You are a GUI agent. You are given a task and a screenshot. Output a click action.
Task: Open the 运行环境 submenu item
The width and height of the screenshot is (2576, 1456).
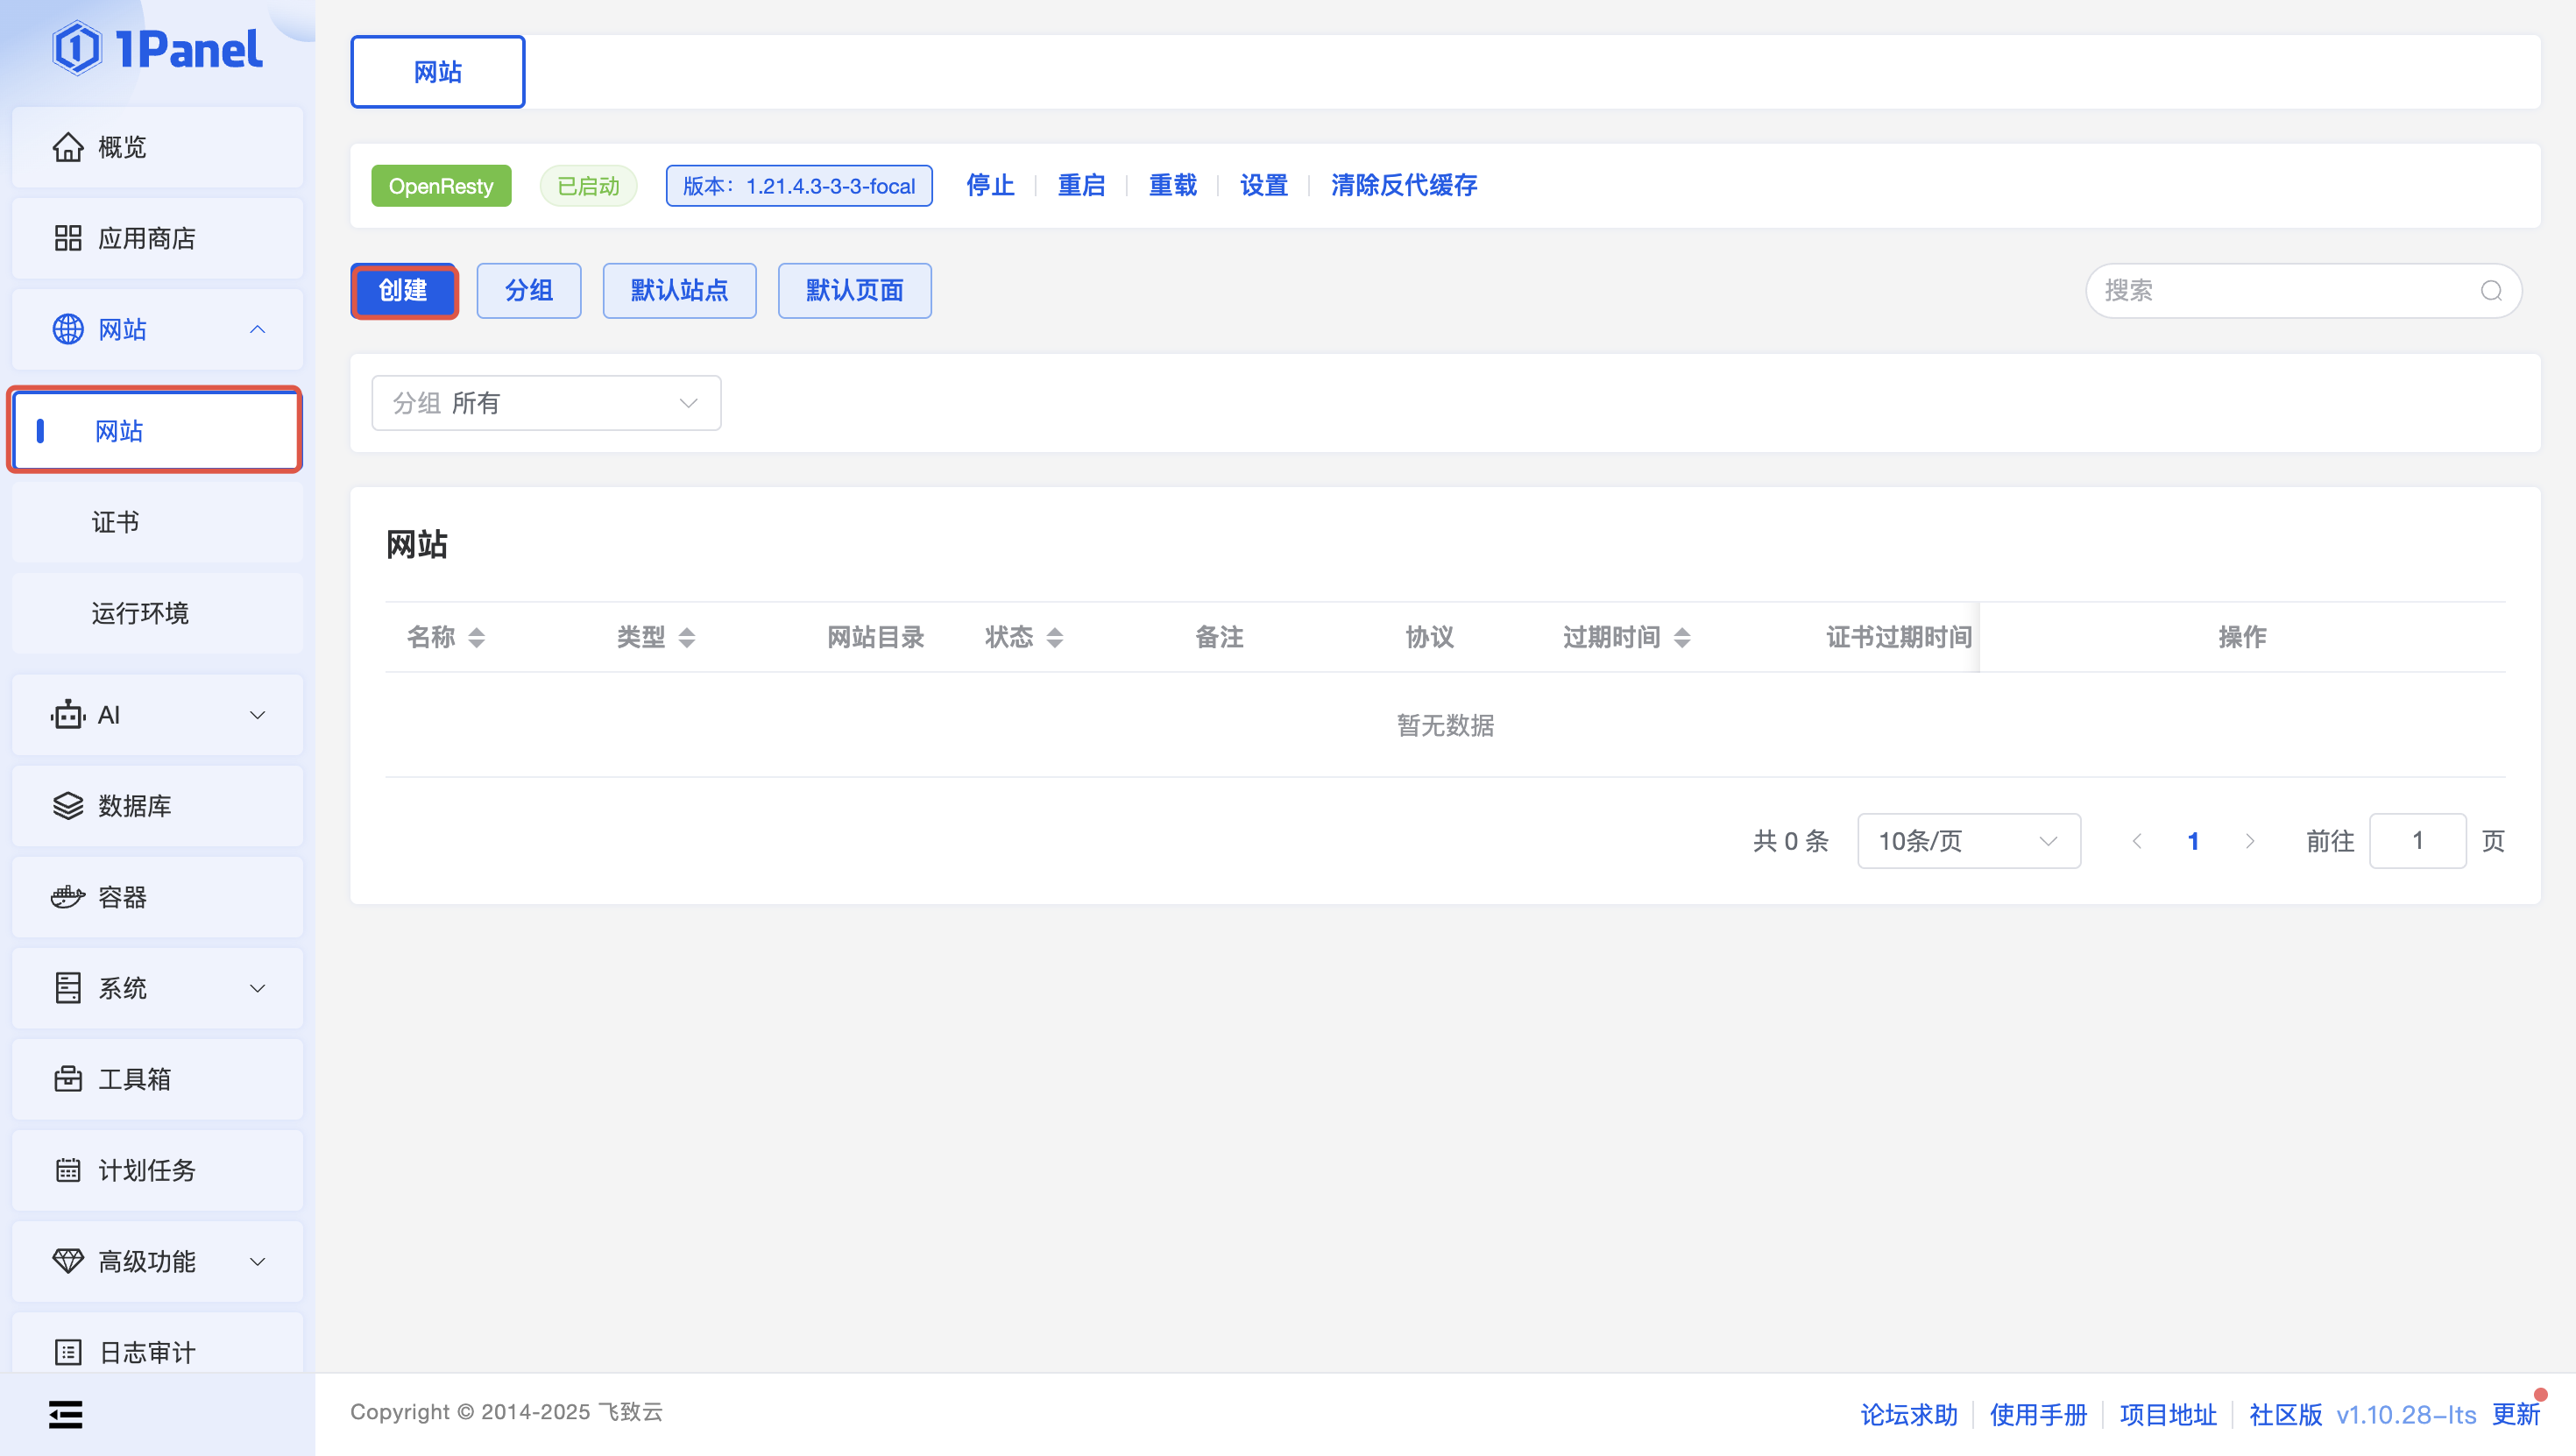[157, 613]
